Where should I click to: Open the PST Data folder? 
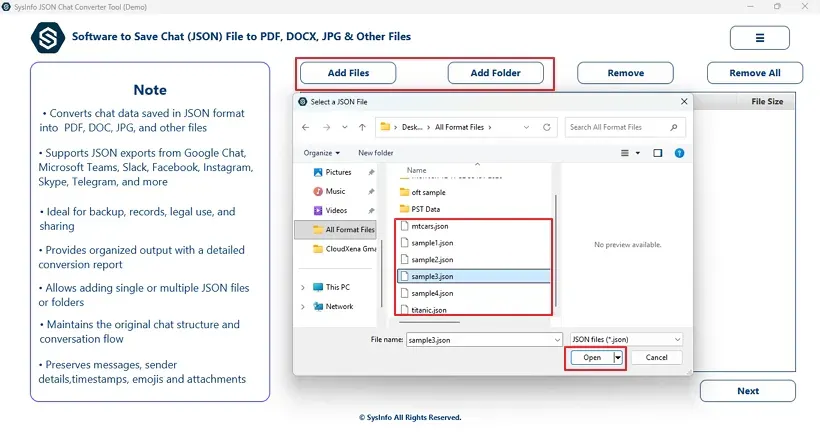tap(420, 209)
